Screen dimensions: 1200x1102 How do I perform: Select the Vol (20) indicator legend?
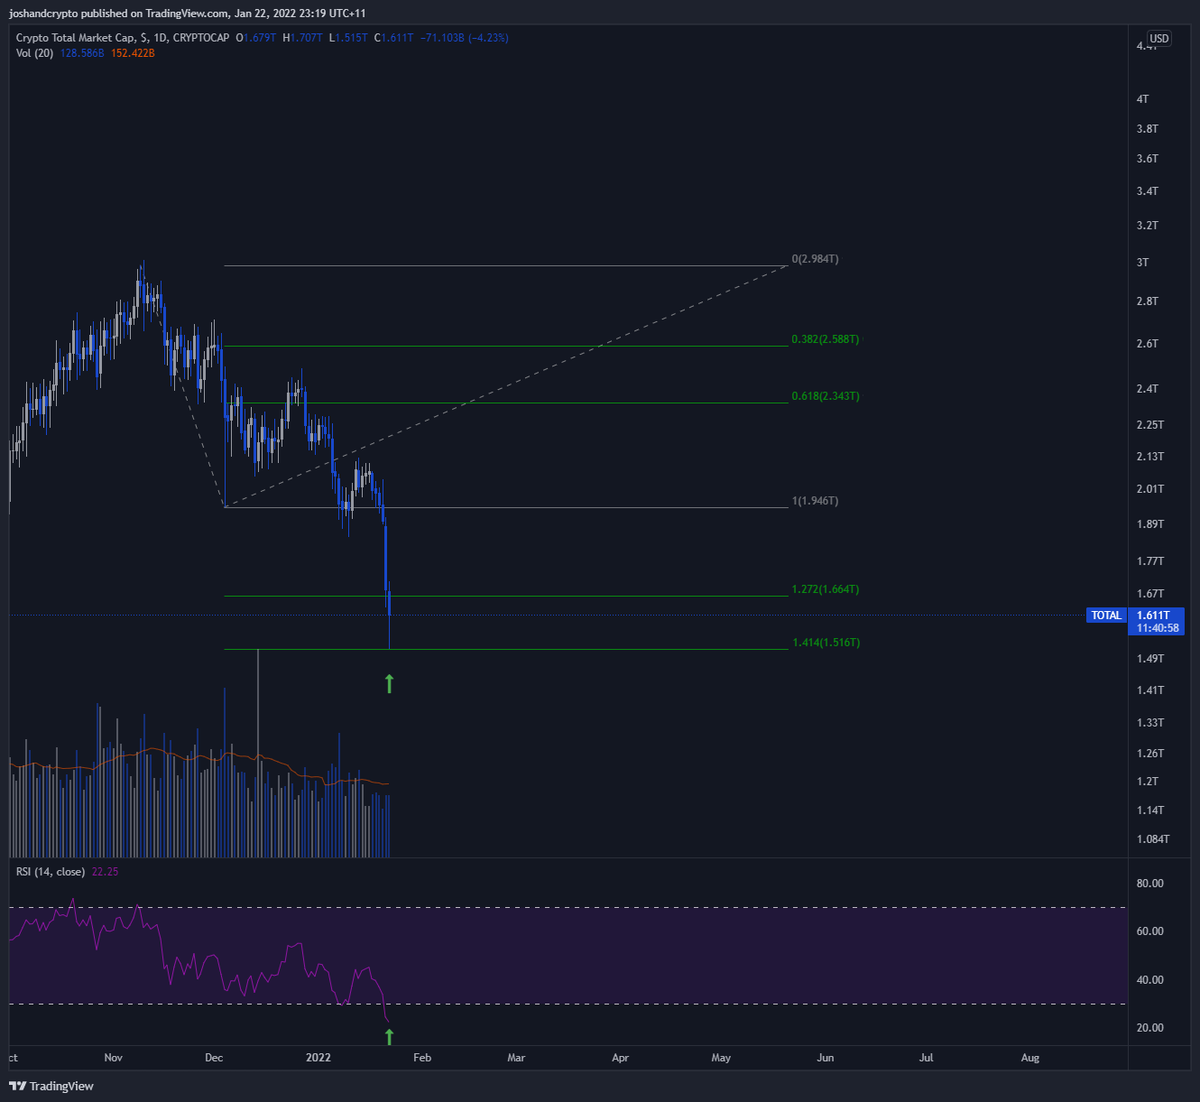[x=37, y=53]
